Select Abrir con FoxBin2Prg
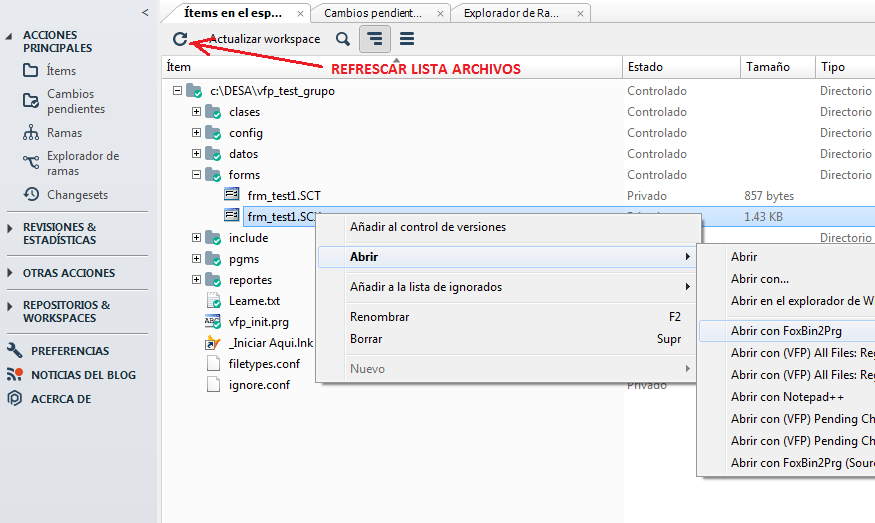Viewport: 875px width, 523px height. pos(787,331)
